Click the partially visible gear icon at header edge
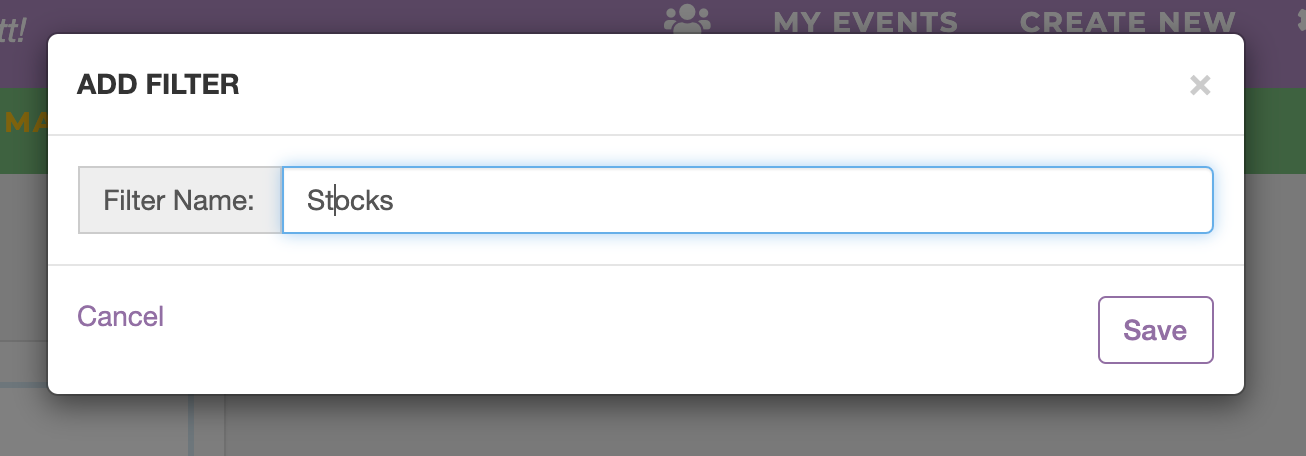The height and width of the screenshot is (456, 1306). point(1299,20)
